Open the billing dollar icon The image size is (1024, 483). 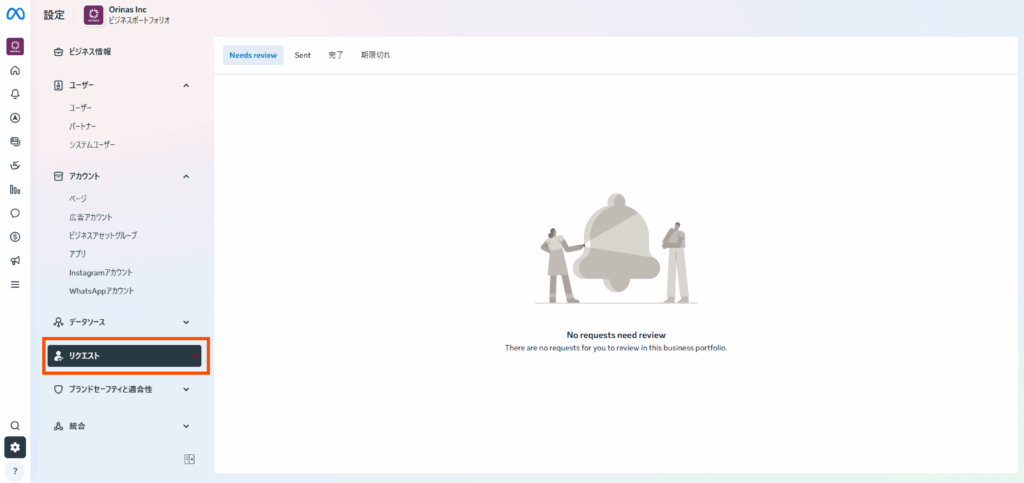pos(15,237)
